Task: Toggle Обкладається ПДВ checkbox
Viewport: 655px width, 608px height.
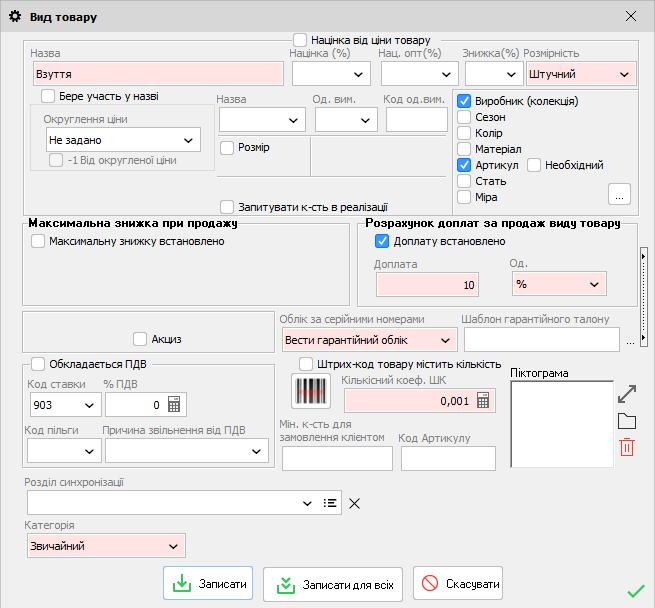Action: [x=38, y=364]
